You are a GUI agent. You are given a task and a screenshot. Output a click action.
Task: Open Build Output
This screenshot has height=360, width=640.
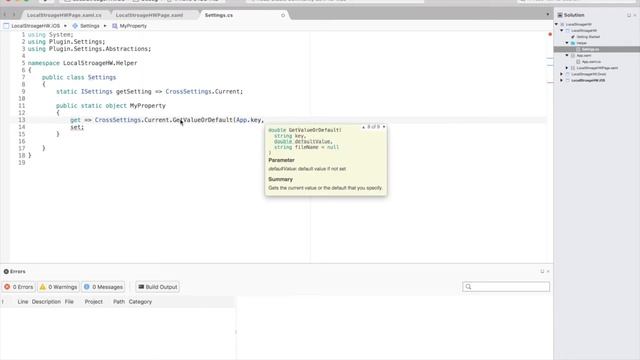click(x=158, y=287)
